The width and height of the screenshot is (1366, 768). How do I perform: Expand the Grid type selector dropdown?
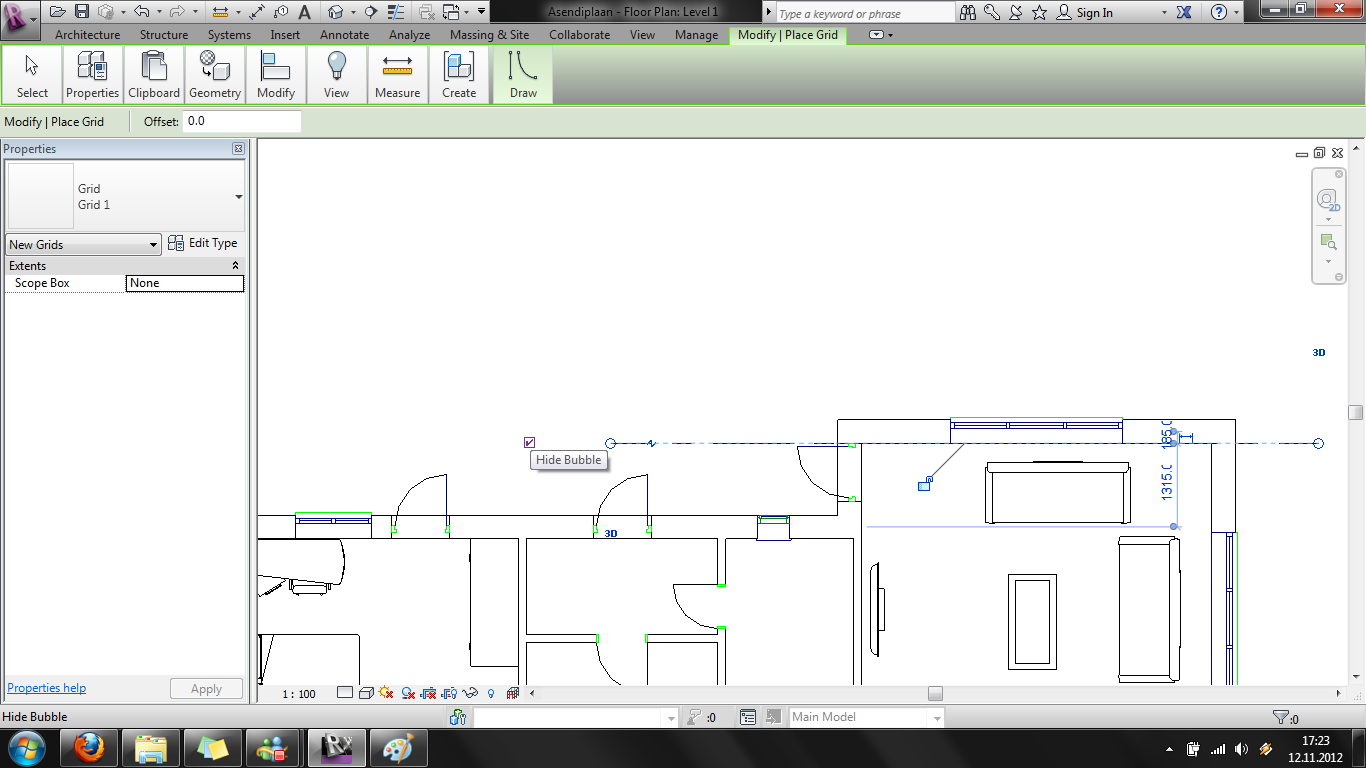click(238, 197)
